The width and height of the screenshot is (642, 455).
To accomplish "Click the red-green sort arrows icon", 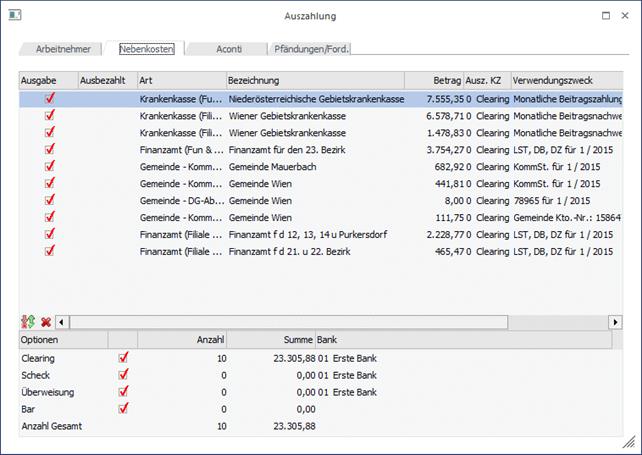I will tap(27, 322).
